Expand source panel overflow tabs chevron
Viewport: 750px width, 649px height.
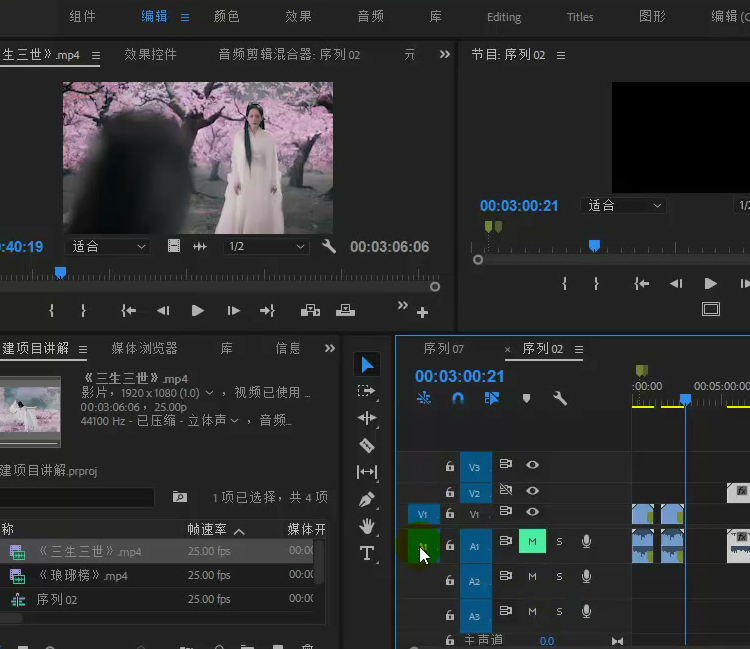[x=444, y=55]
